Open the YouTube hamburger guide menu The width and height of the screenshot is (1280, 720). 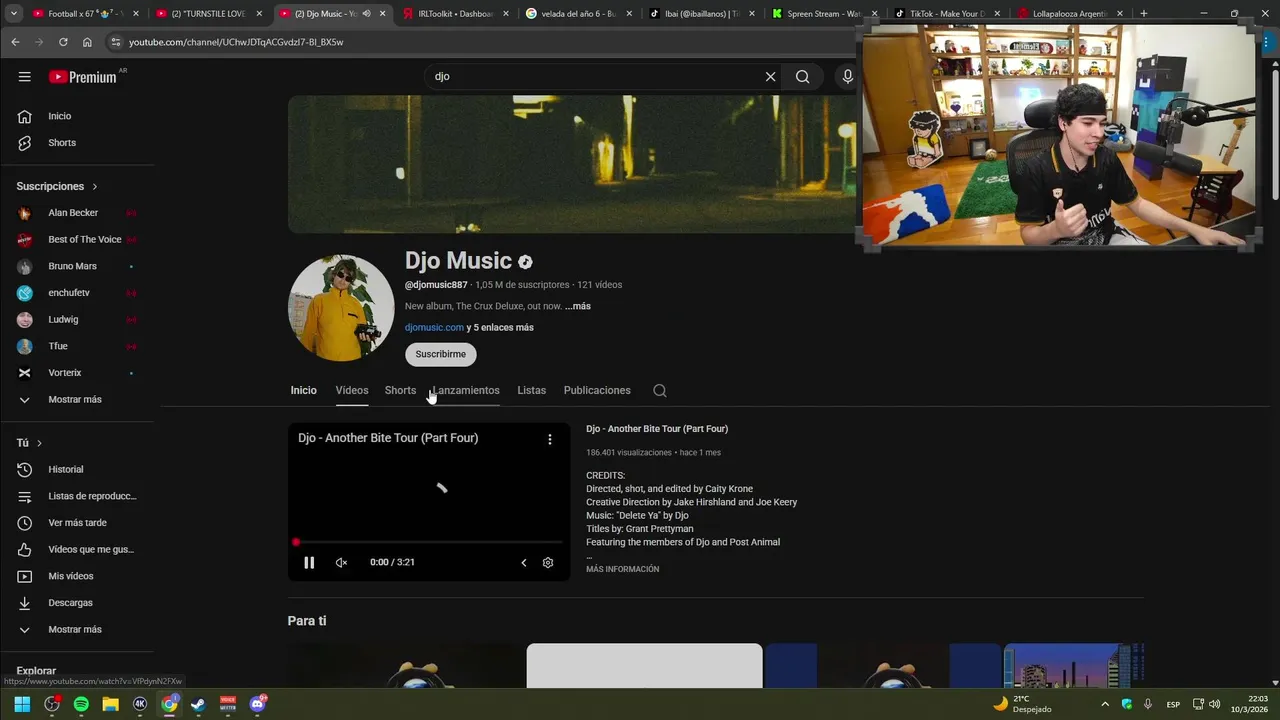24,77
